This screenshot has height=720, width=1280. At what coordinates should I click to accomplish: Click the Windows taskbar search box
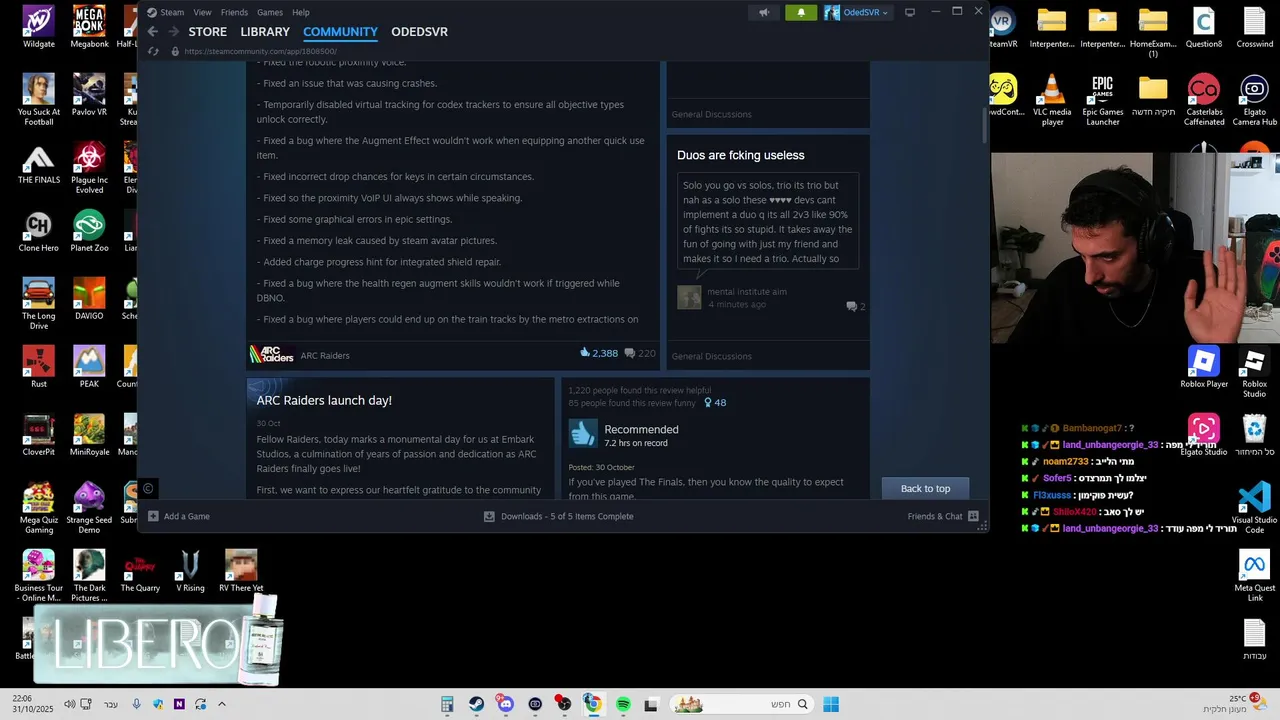(740, 704)
